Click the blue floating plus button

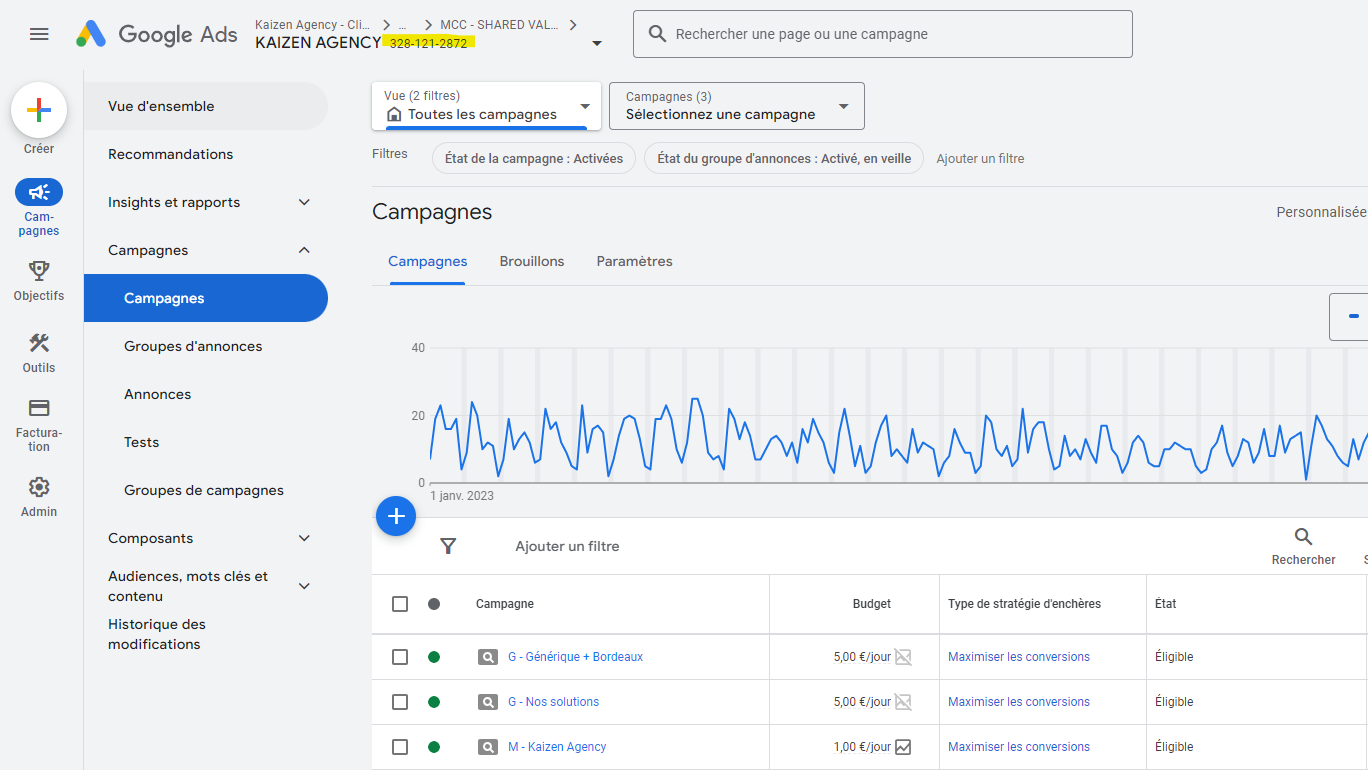[x=396, y=516]
